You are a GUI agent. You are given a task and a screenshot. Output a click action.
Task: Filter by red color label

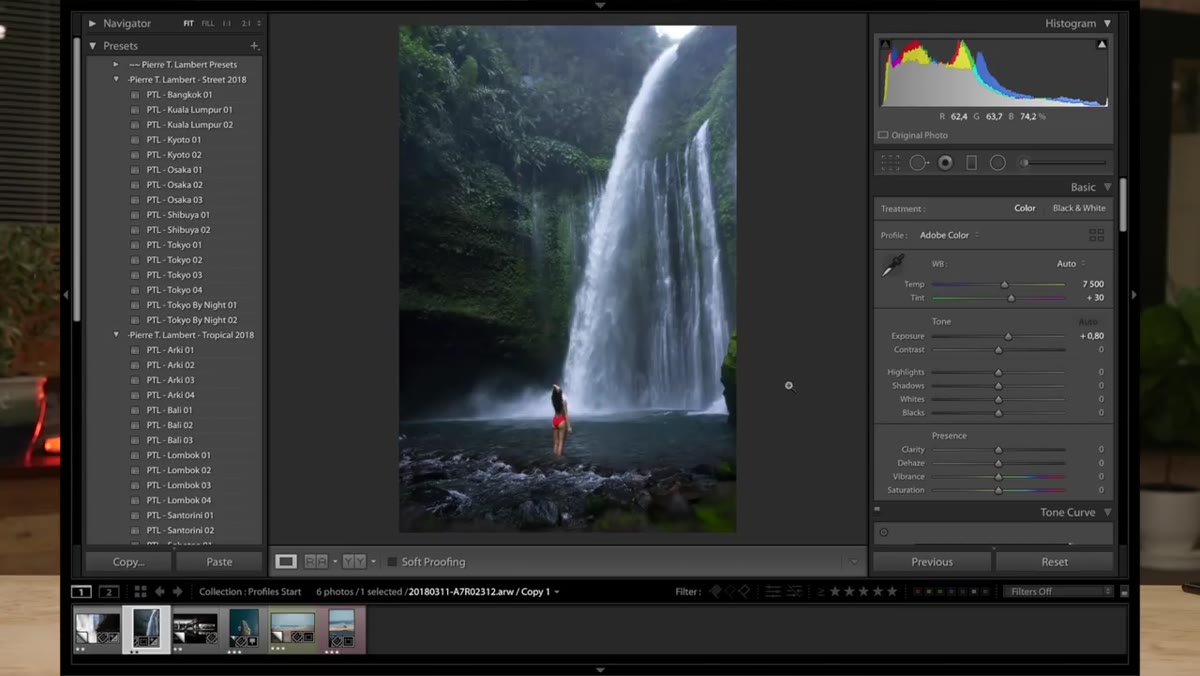tap(919, 592)
